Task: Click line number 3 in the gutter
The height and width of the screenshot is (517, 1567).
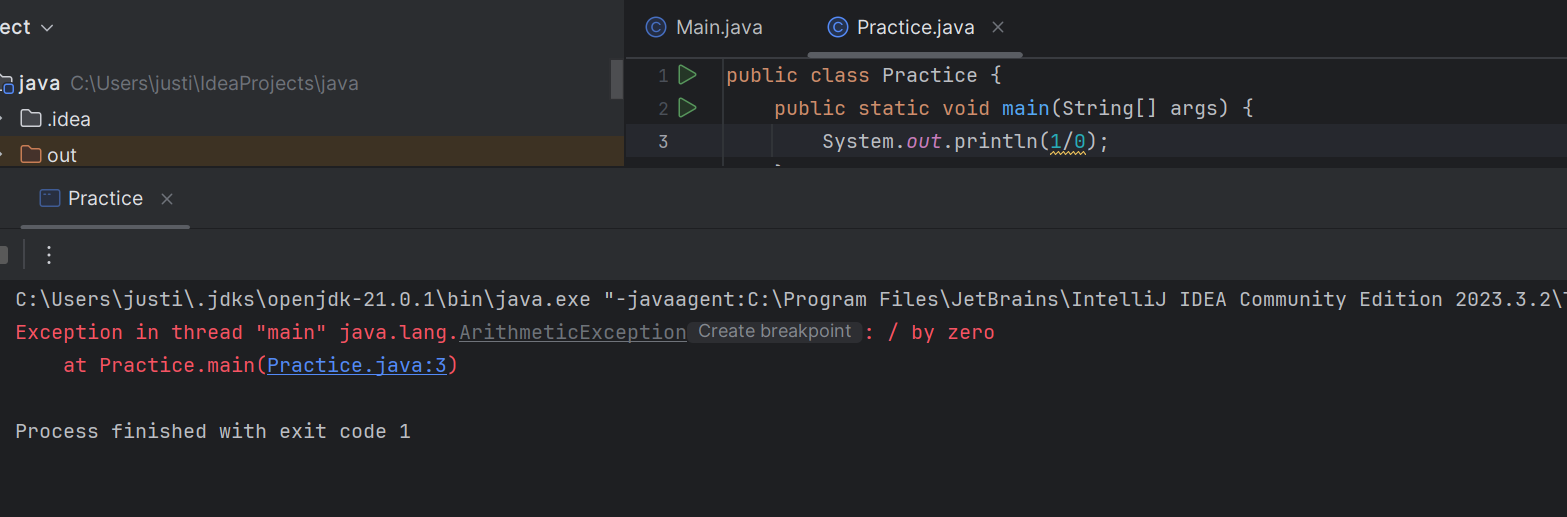Action: coord(663,142)
